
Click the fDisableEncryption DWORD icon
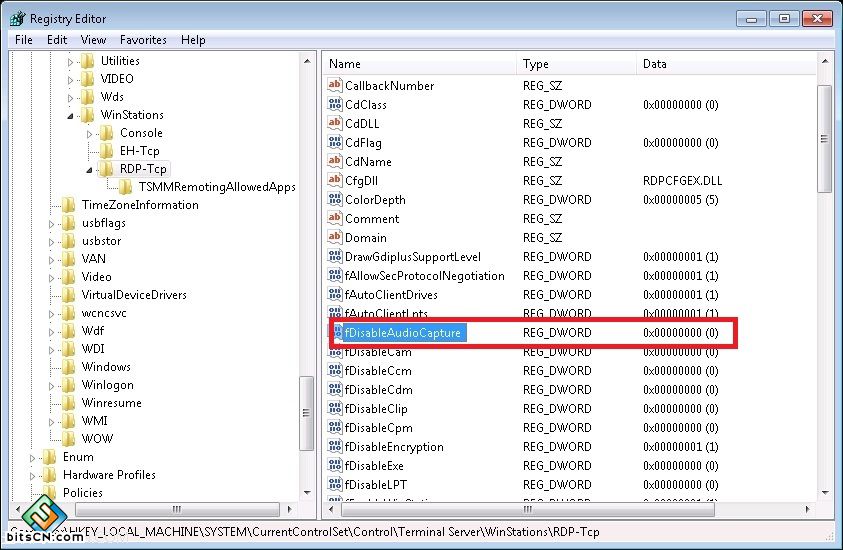click(334, 446)
